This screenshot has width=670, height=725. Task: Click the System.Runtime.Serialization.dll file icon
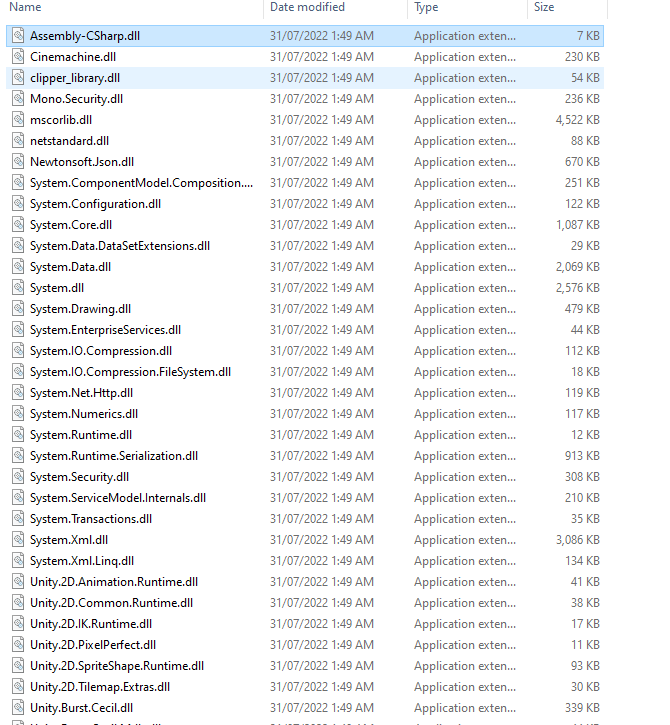[x=18, y=455]
